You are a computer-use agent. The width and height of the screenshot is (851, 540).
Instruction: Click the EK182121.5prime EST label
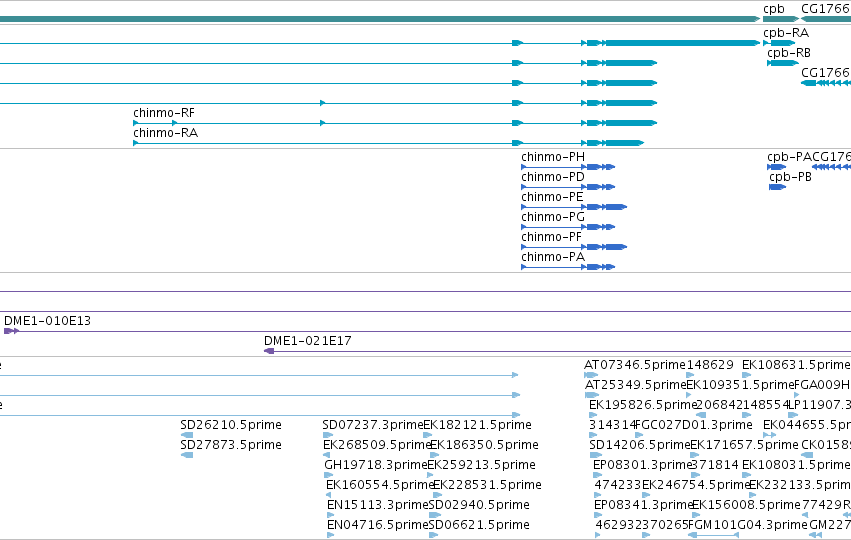pyautogui.click(x=477, y=425)
